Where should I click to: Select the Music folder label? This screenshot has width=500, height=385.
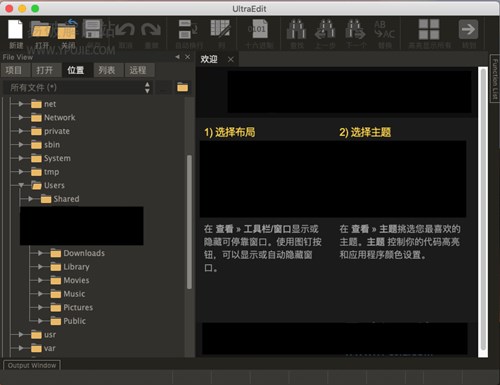pyautogui.click(x=74, y=294)
